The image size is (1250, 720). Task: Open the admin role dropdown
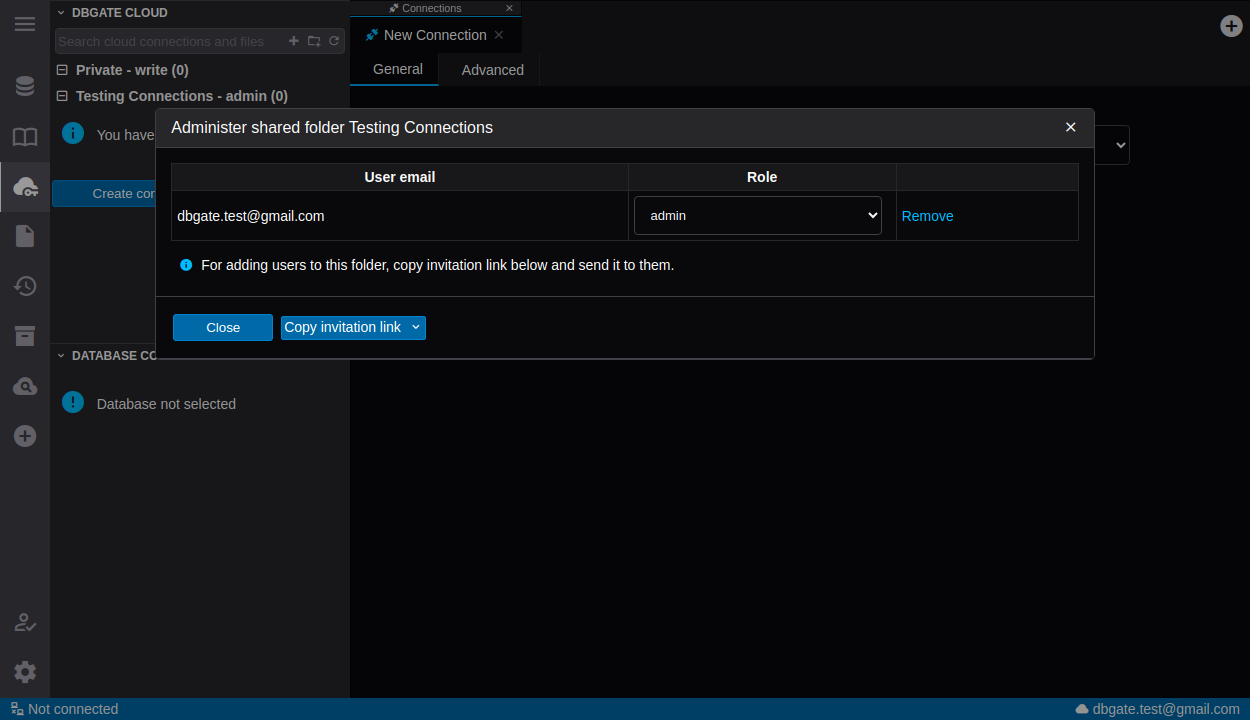pyautogui.click(x=757, y=216)
